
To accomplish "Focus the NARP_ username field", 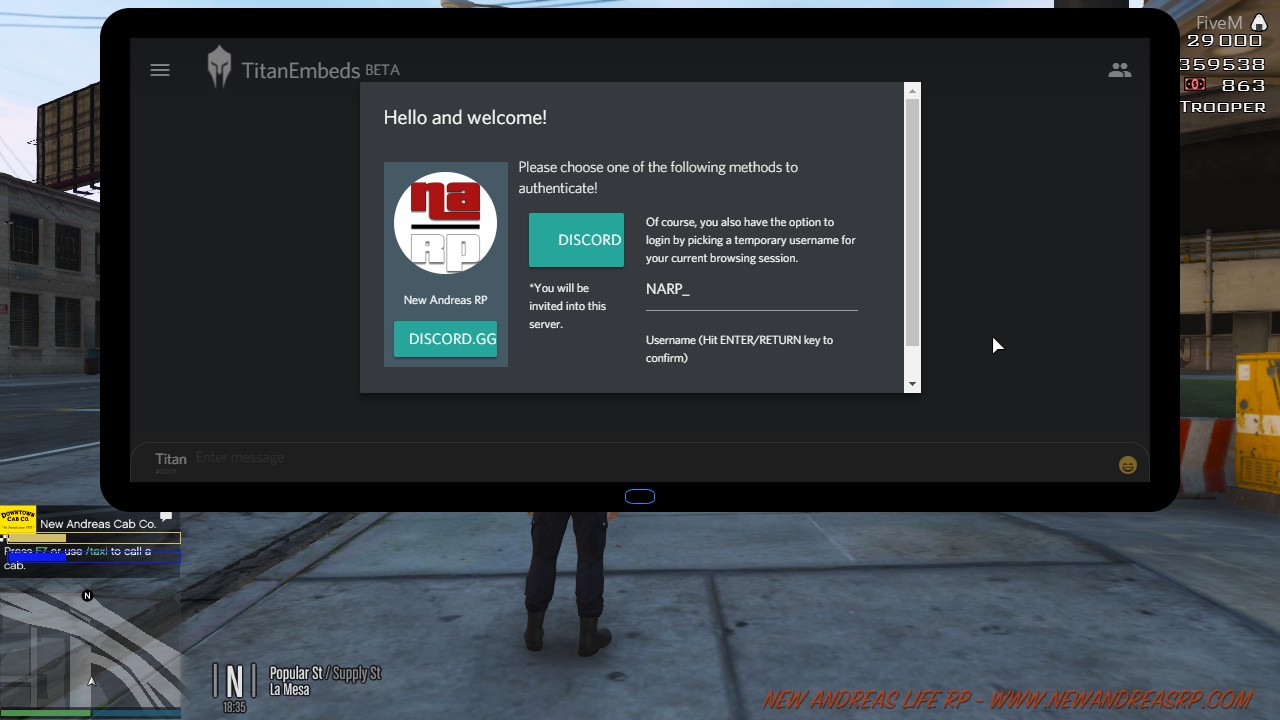I will tap(752, 290).
